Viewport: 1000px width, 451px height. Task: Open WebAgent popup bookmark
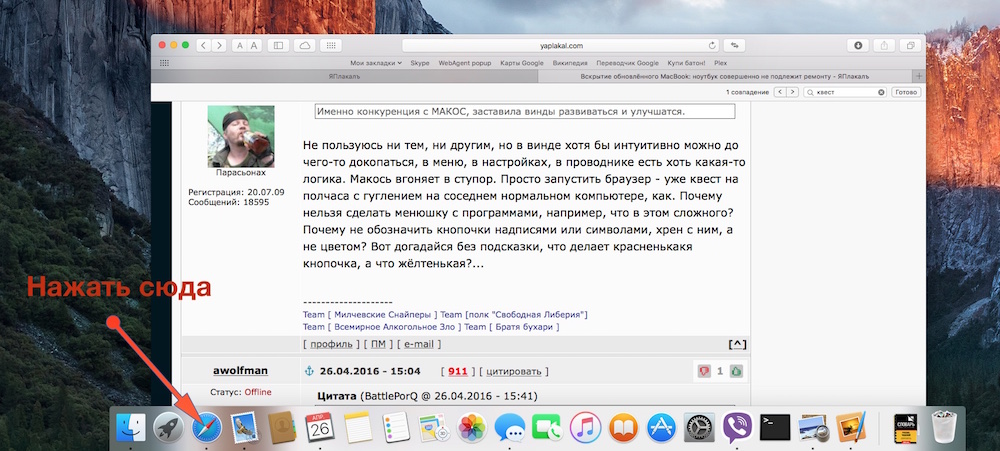point(464,63)
